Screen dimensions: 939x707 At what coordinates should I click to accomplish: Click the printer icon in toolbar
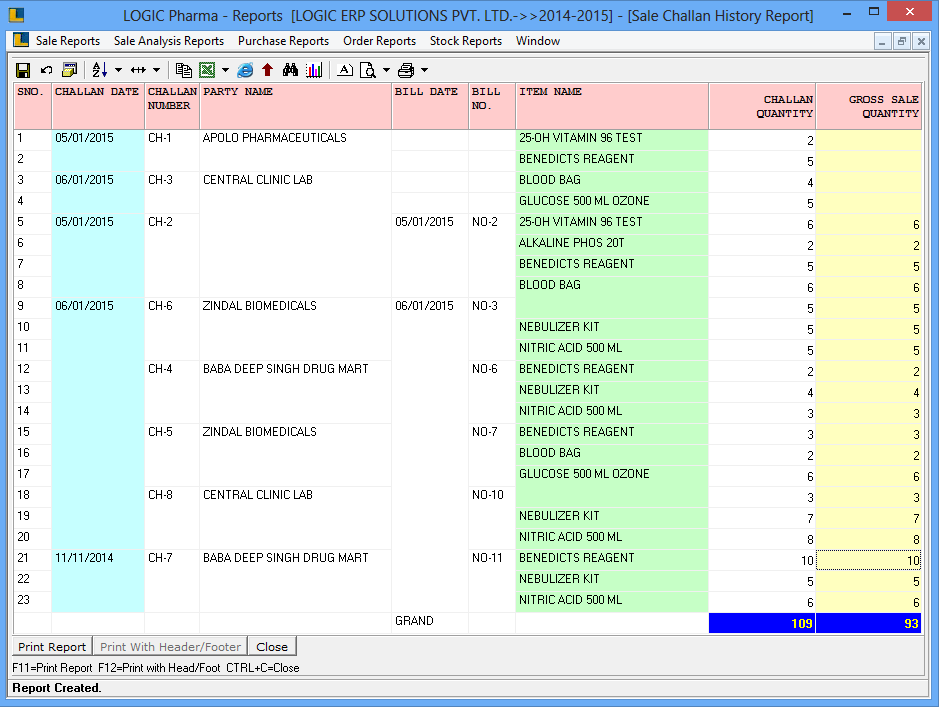[x=406, y=70]
